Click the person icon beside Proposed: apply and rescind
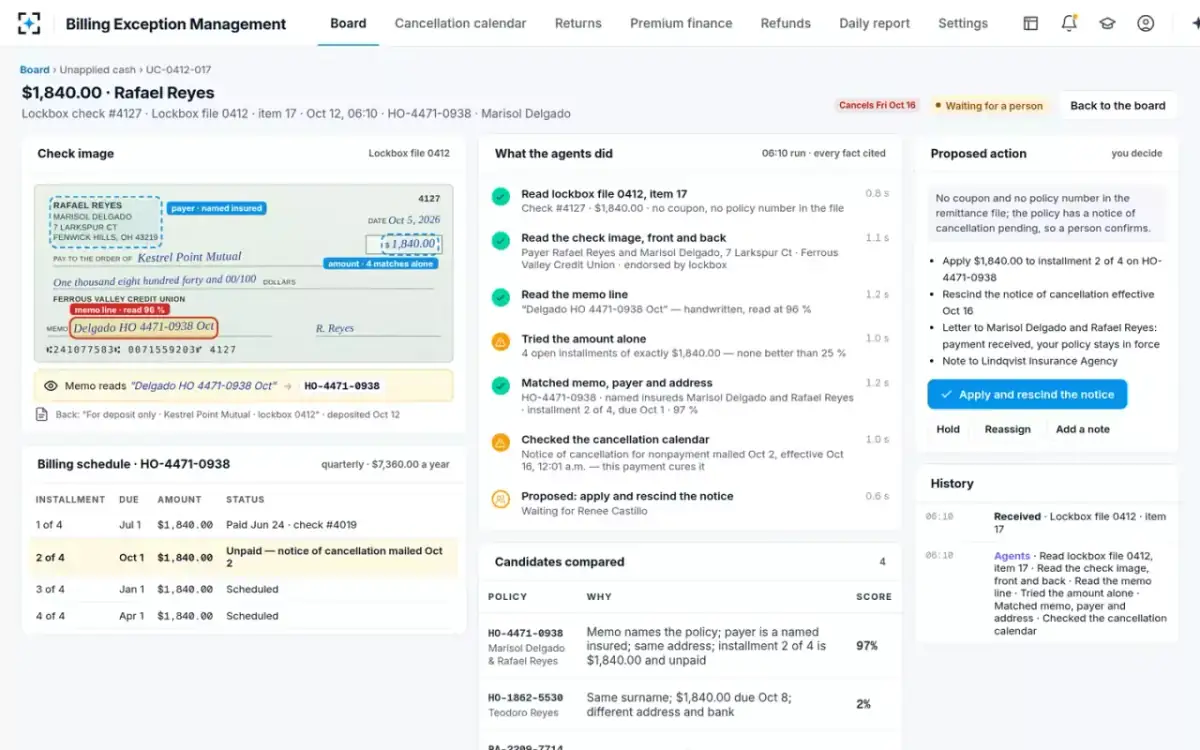This screenshot has height=750, width=1200. 501,499
